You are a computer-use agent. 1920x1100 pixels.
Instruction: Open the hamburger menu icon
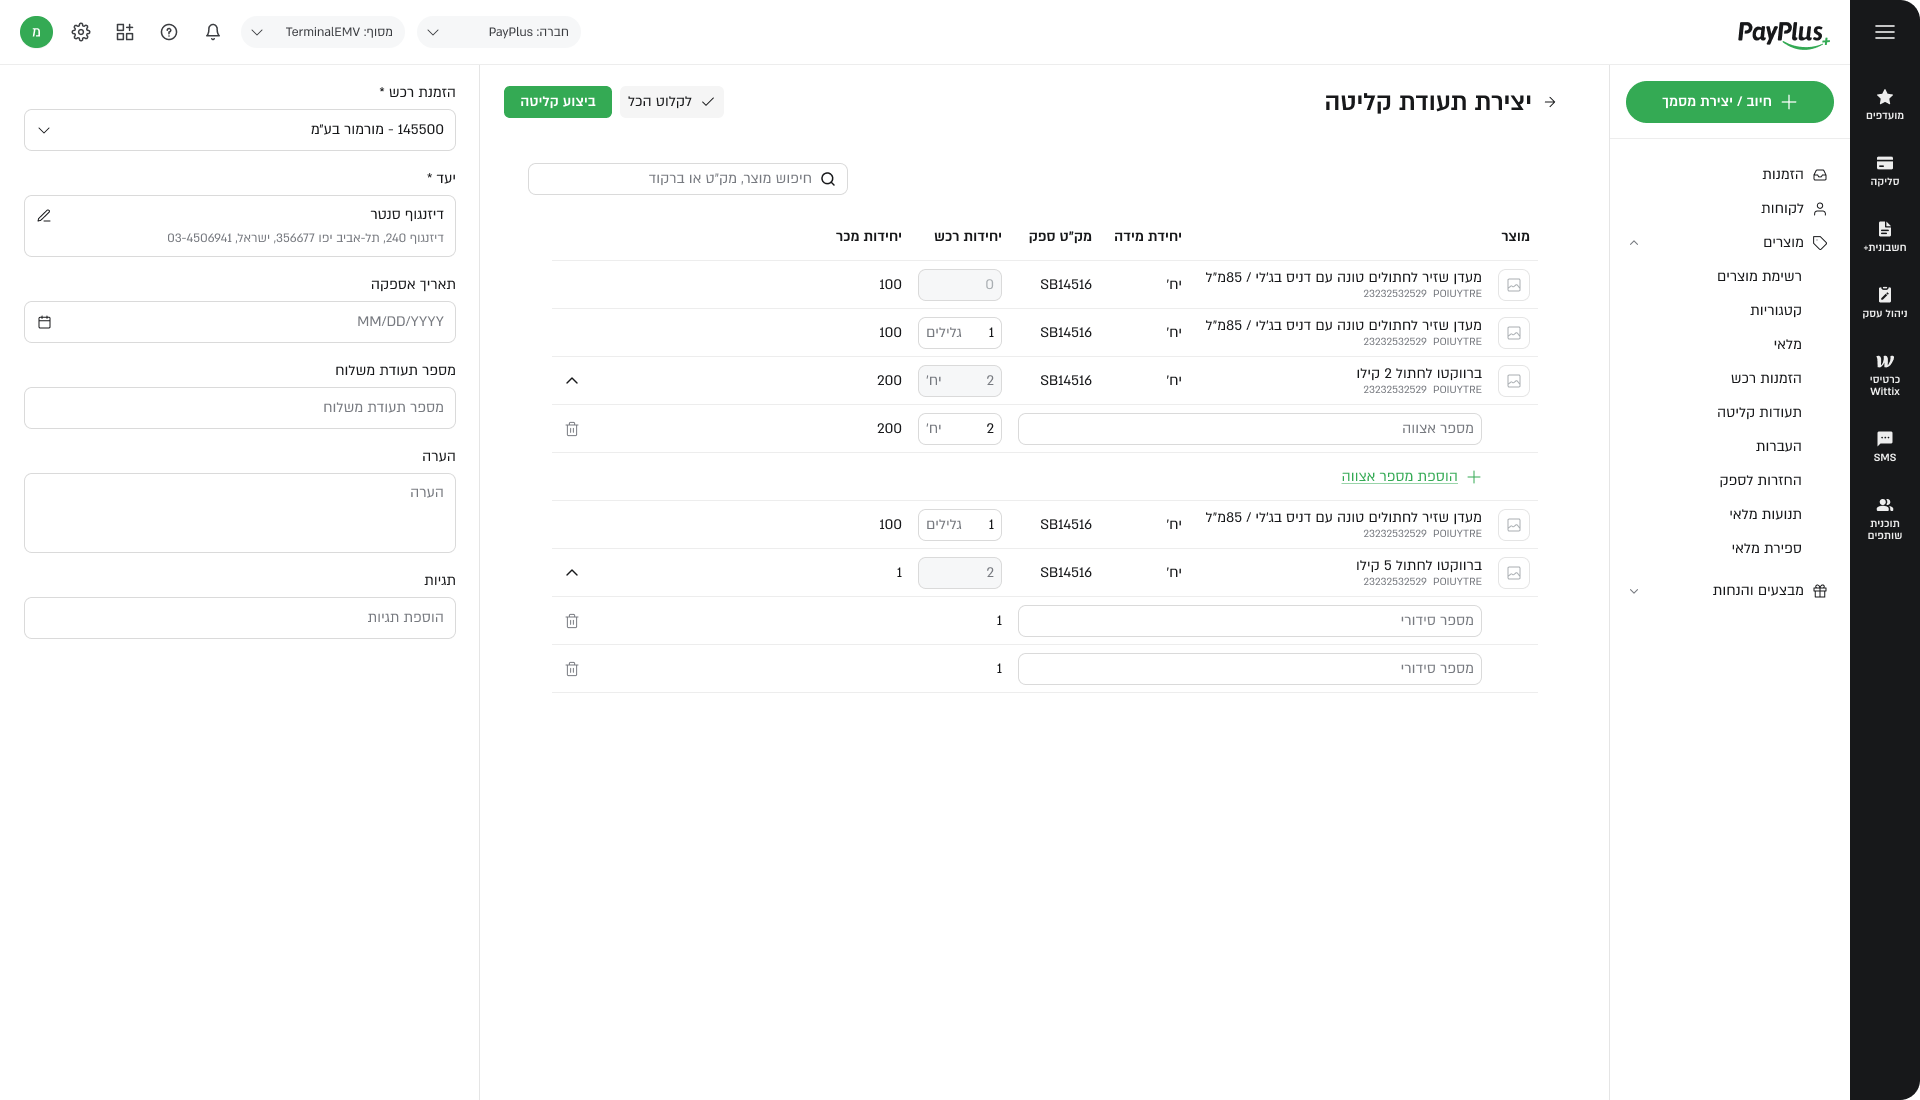click(1885, 32)
